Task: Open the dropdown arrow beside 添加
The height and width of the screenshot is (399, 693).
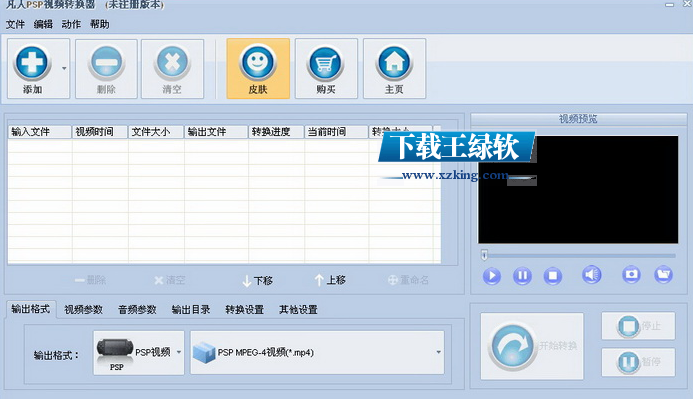Action: (x=64, y=68)
